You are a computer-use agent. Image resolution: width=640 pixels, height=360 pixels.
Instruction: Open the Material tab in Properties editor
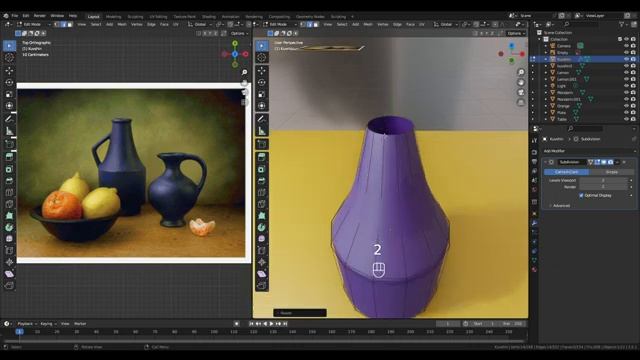click(534, 269)
